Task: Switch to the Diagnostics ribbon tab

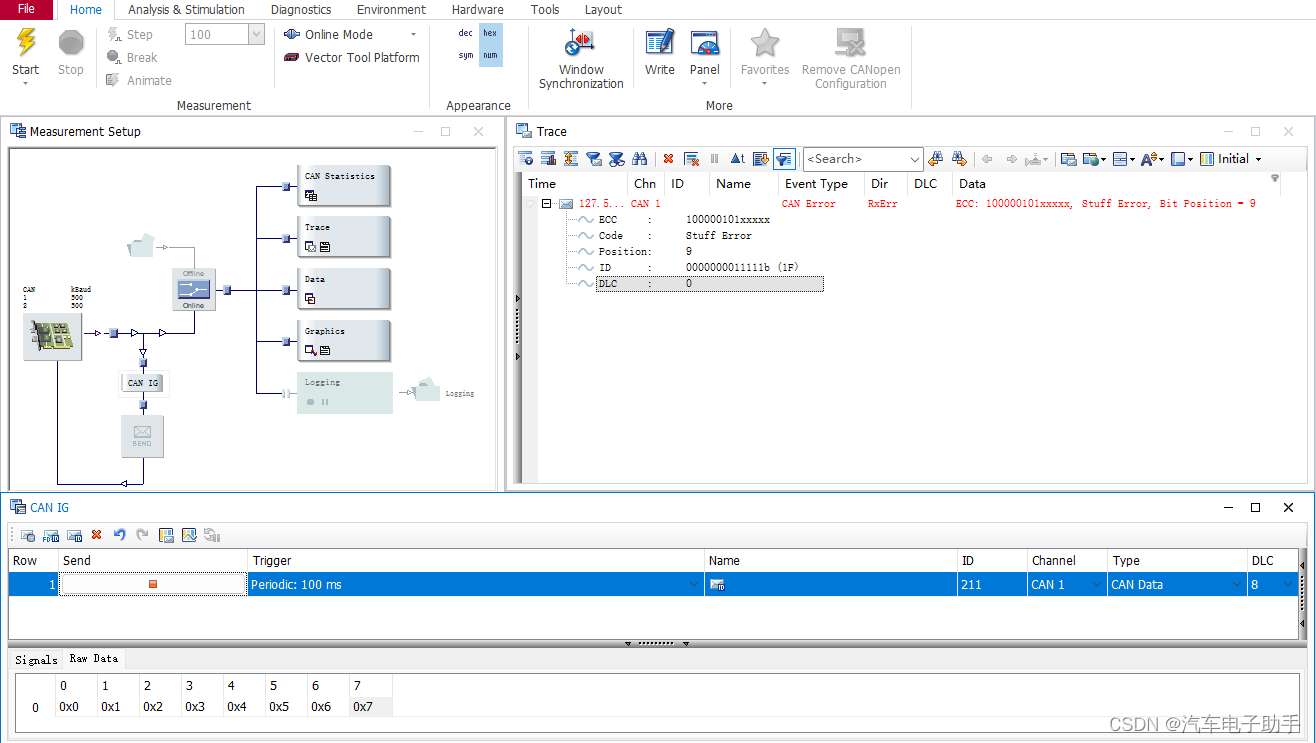Action: pos(301,10)
